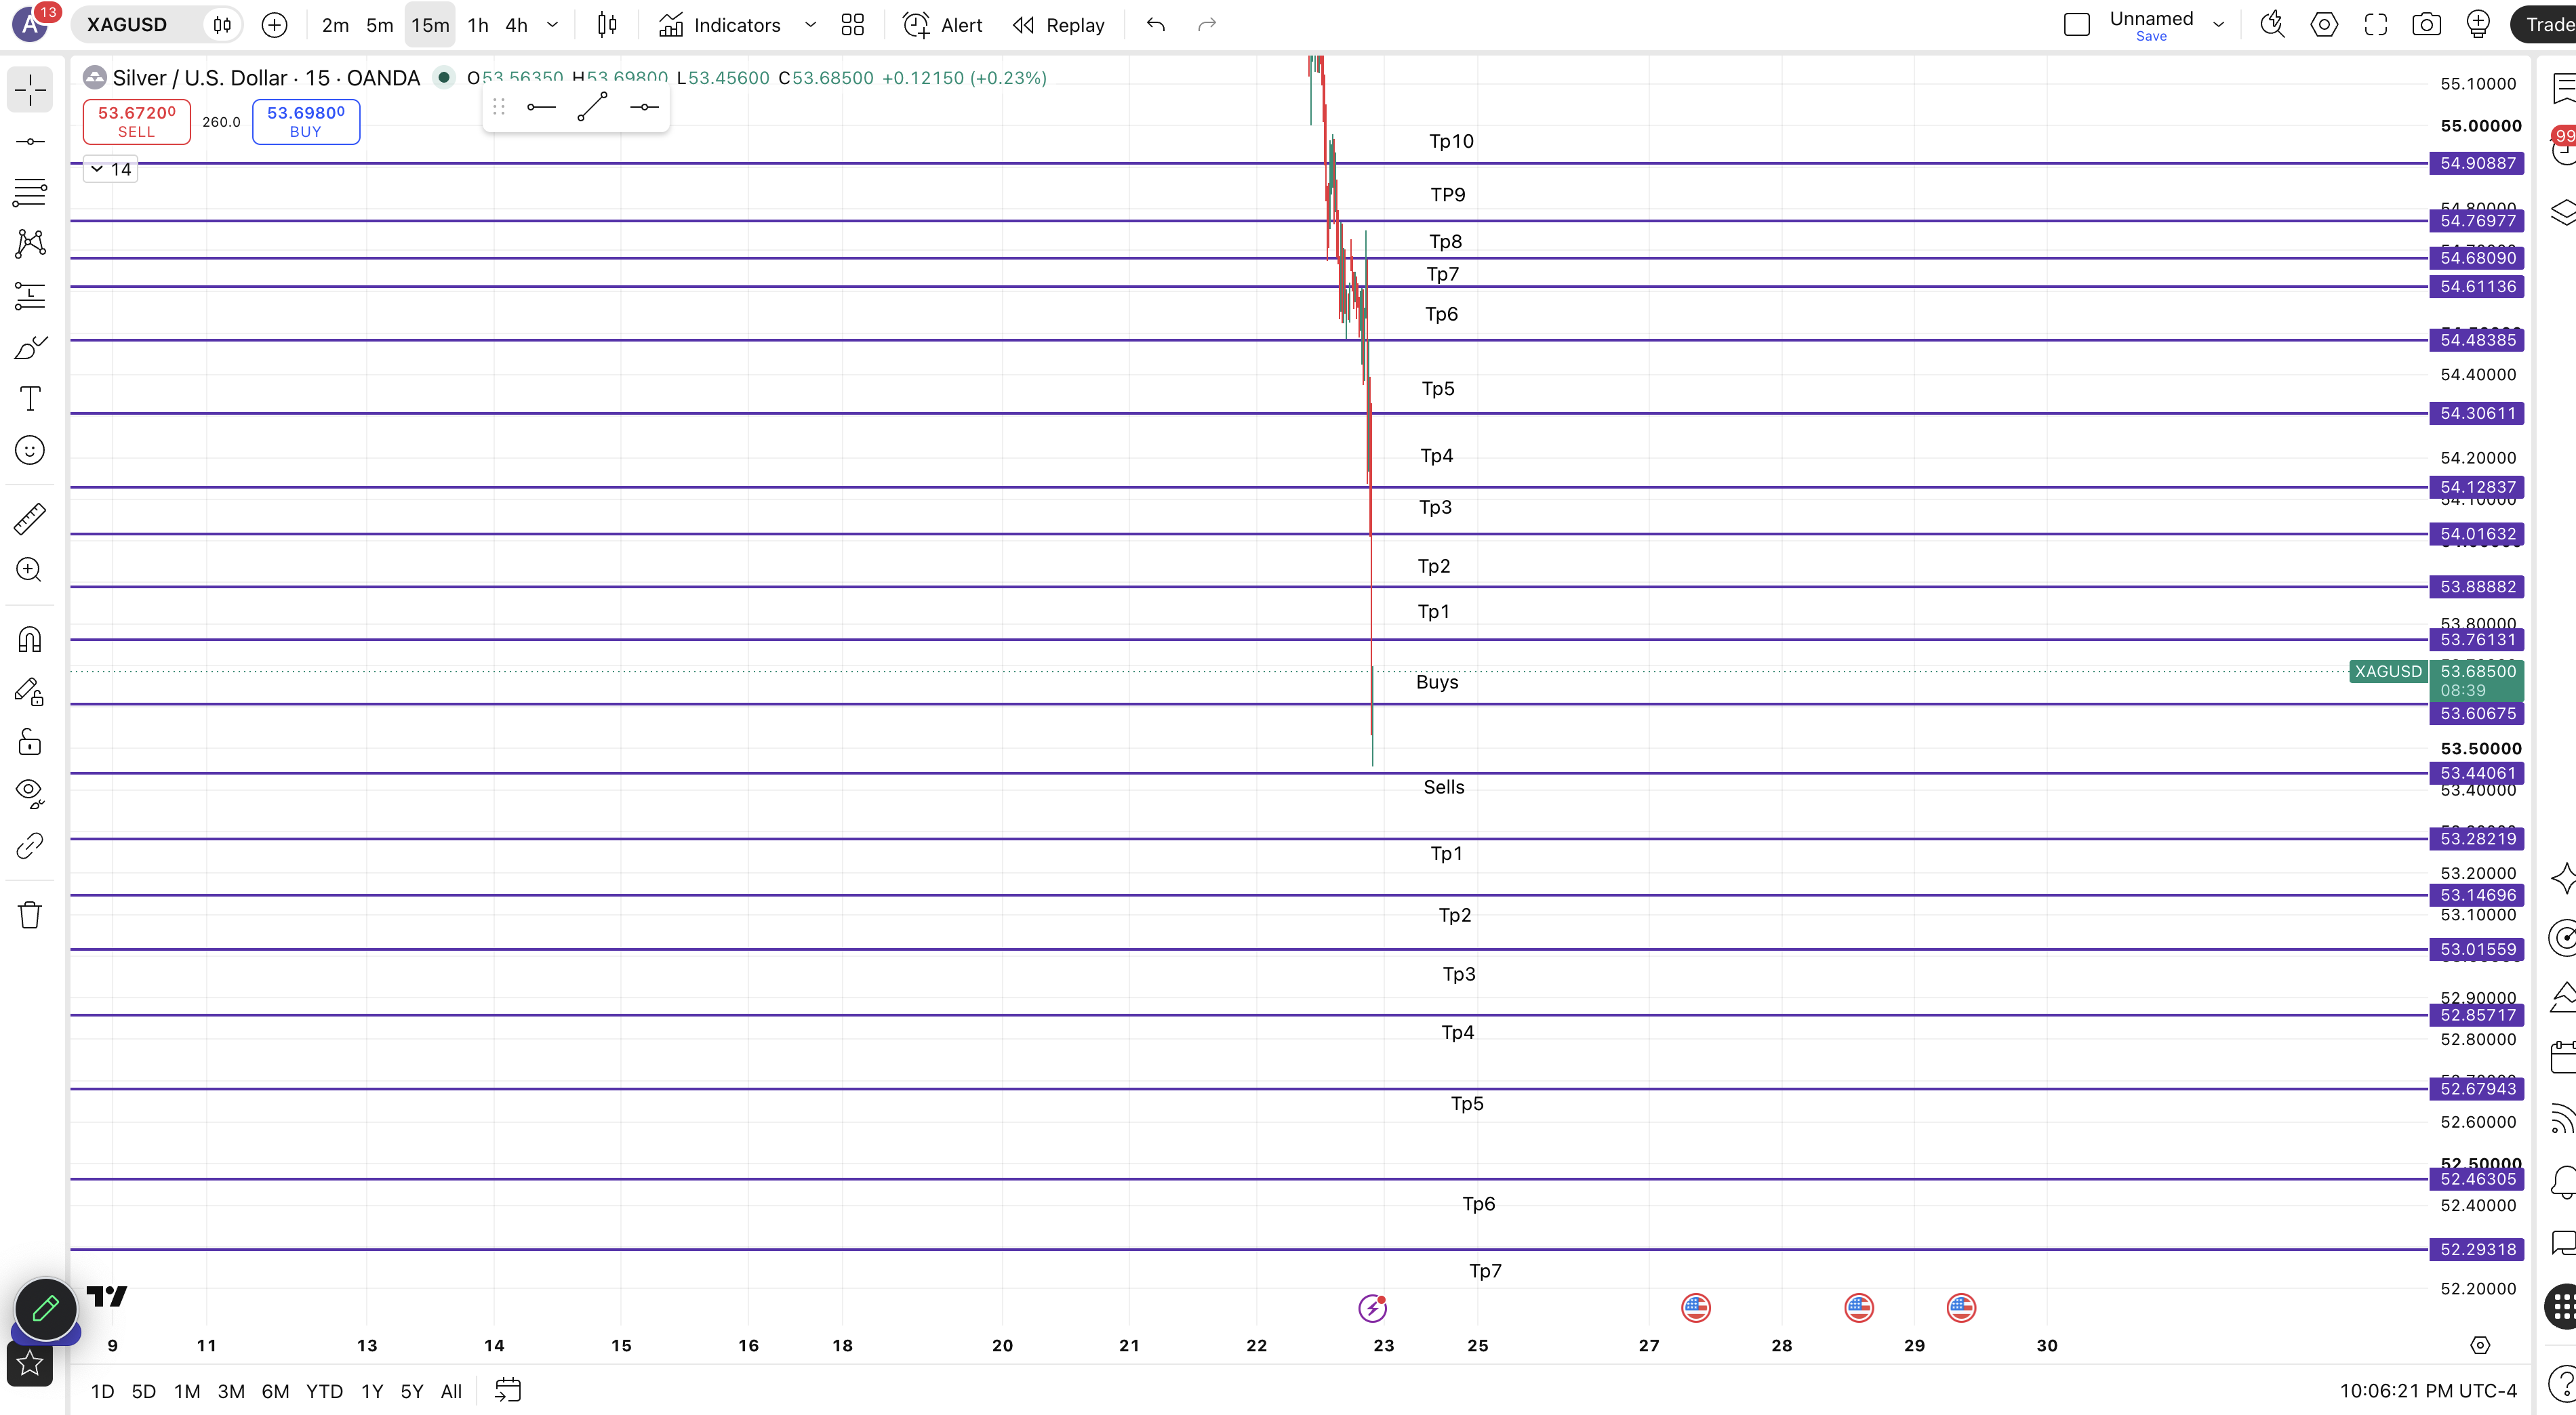Viewport: 2576px width, 1415px height.
Task: Switch to the 1h timeframe
Action: click(478, 25)
